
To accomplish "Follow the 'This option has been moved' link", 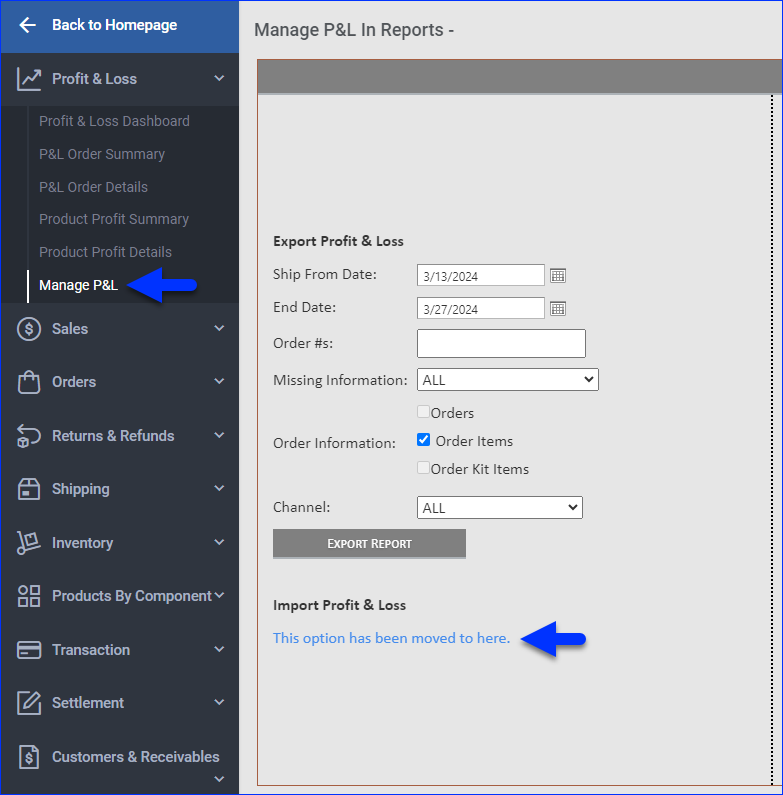I will (x=391, y=638).
